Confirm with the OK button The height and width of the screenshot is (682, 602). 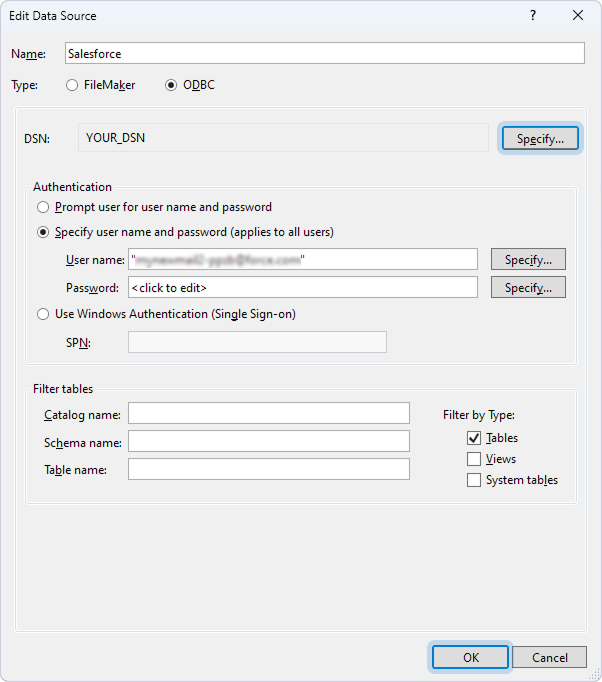(x=470, y=657)
